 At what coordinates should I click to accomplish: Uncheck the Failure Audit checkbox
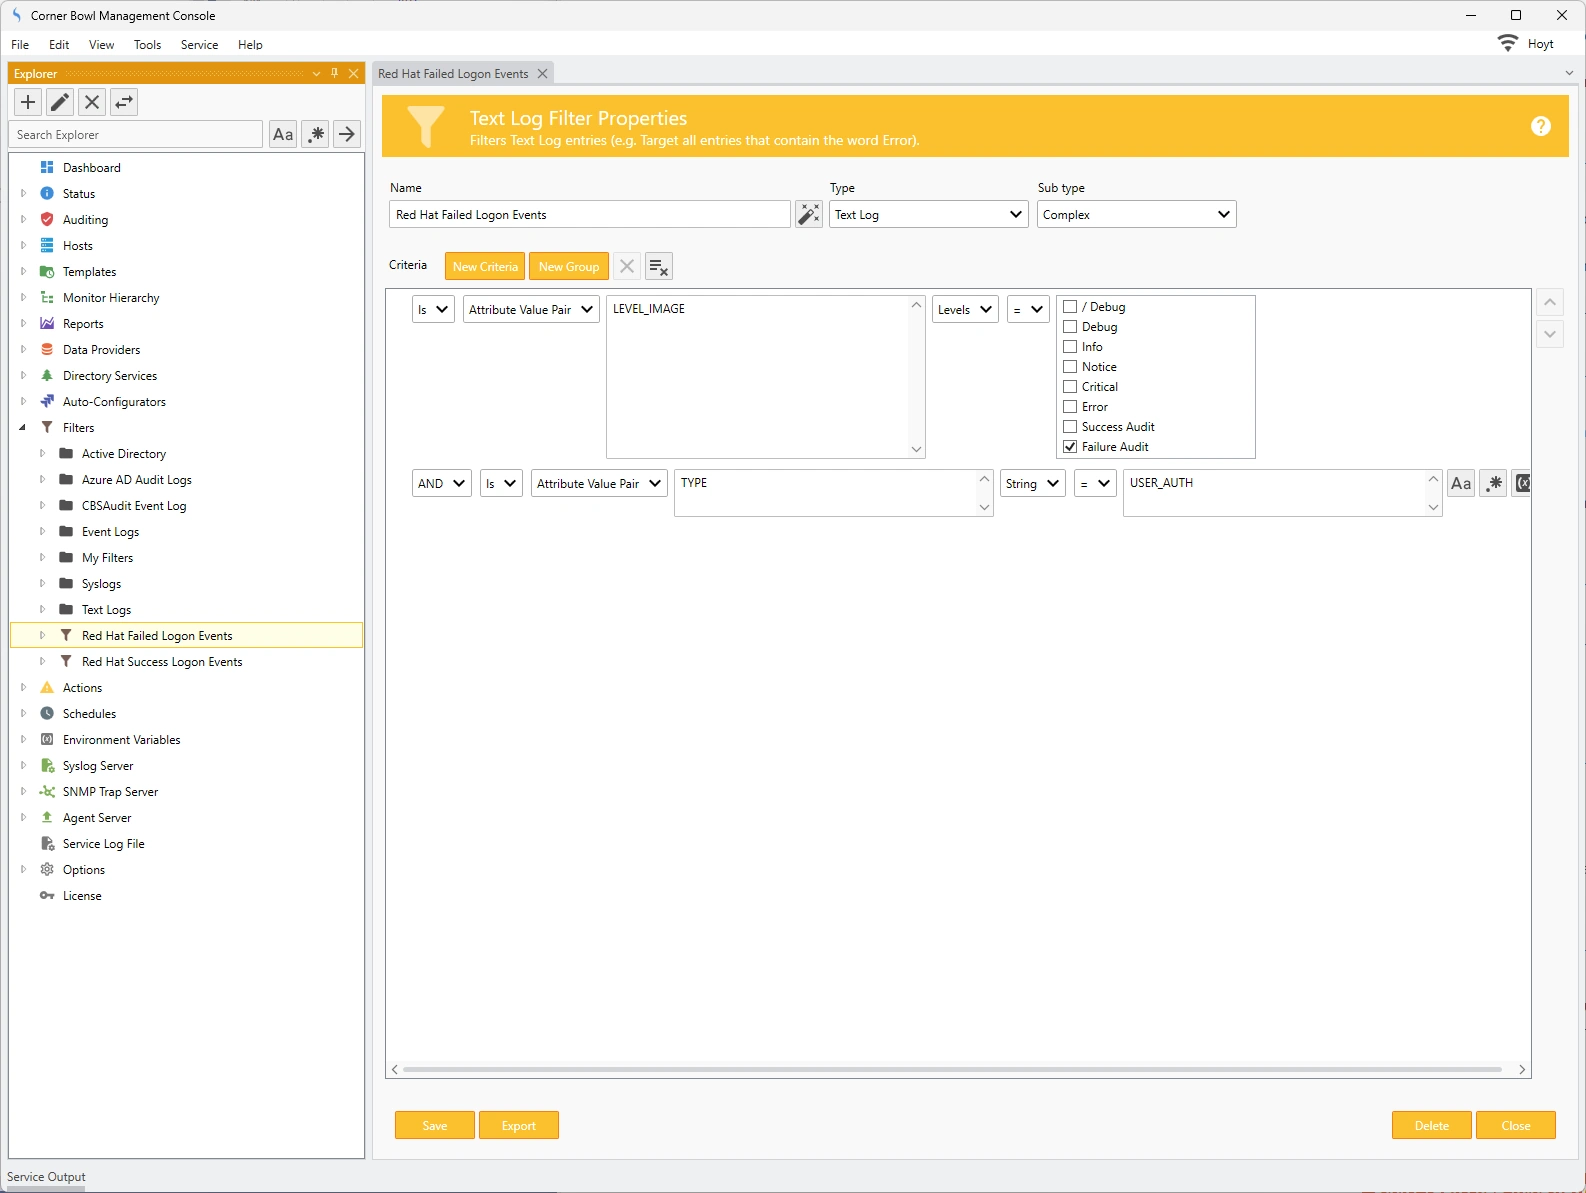click(1070, 447)
